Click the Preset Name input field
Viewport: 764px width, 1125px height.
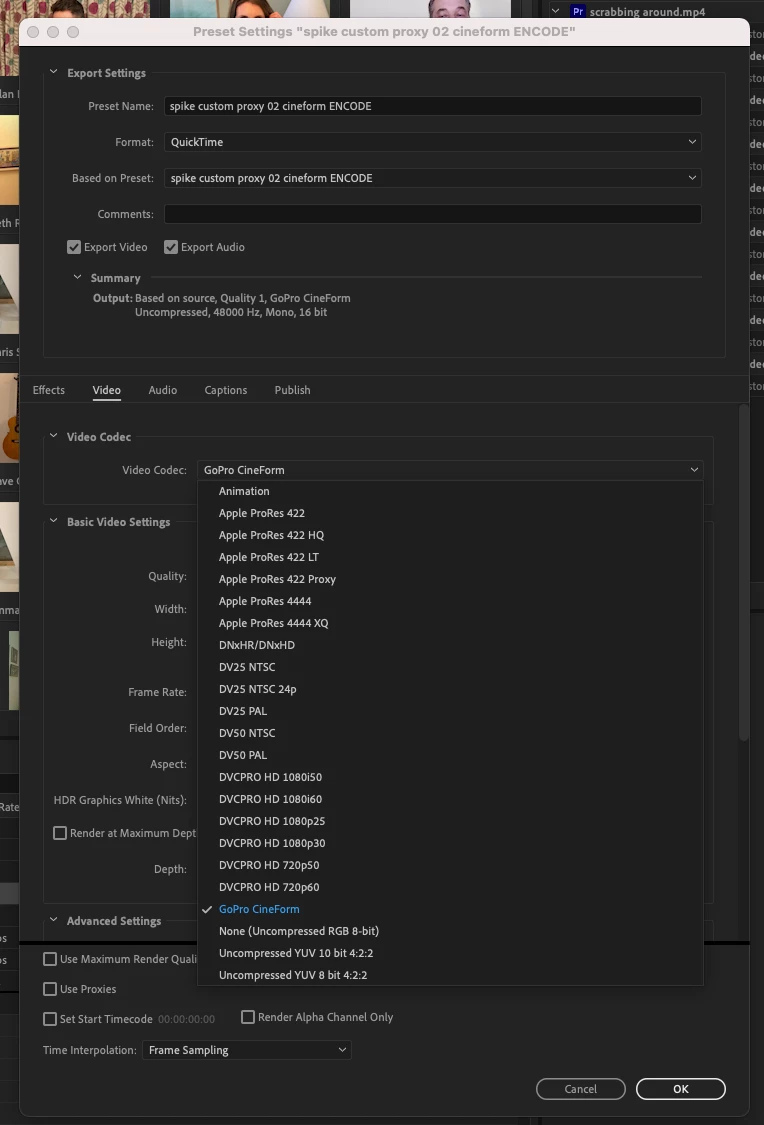coord(433,106)
